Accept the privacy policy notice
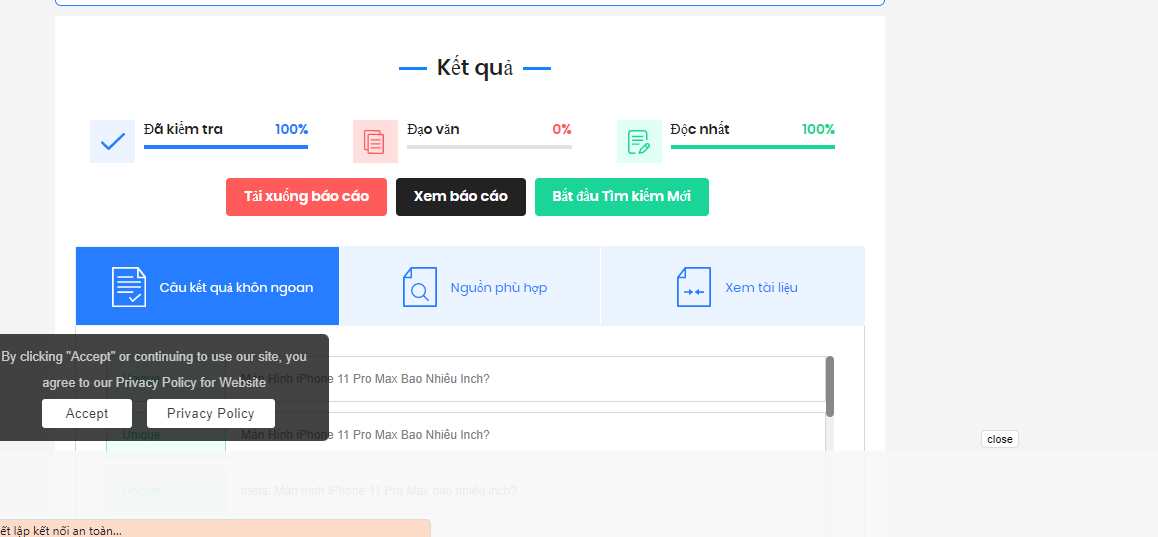 [x=87, y=414]
